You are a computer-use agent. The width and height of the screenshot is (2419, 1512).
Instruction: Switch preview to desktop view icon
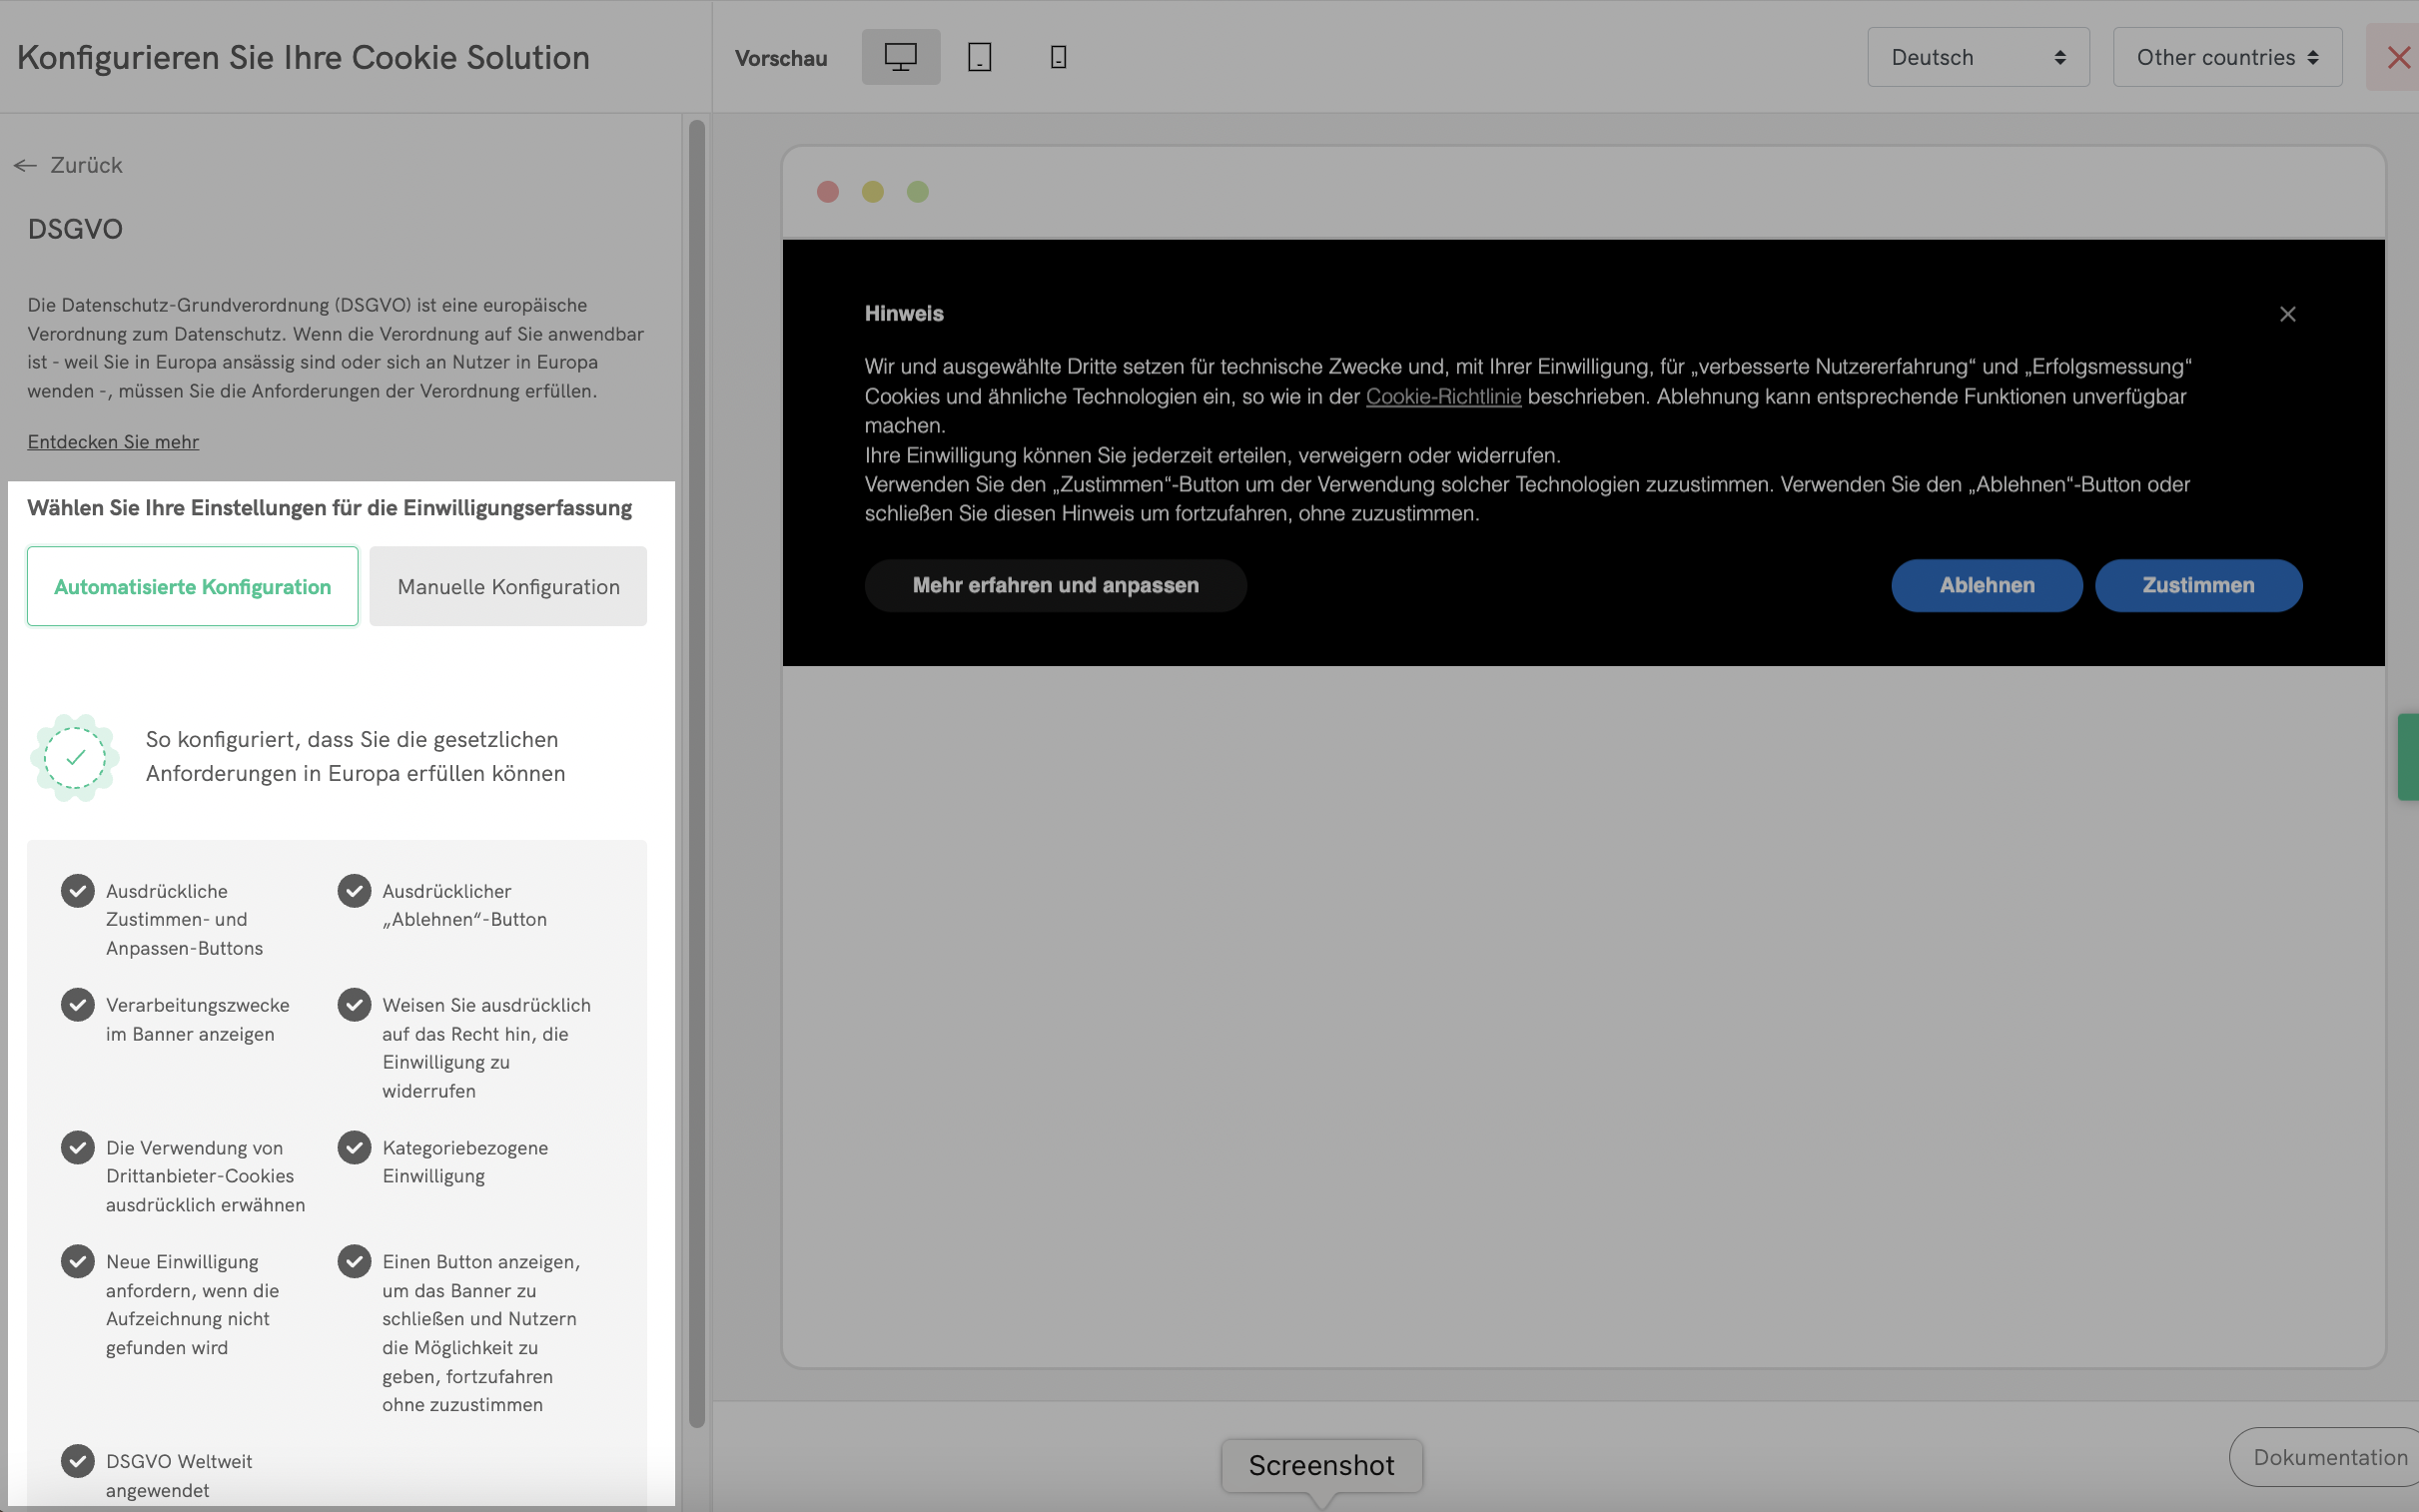coord(900,57)
